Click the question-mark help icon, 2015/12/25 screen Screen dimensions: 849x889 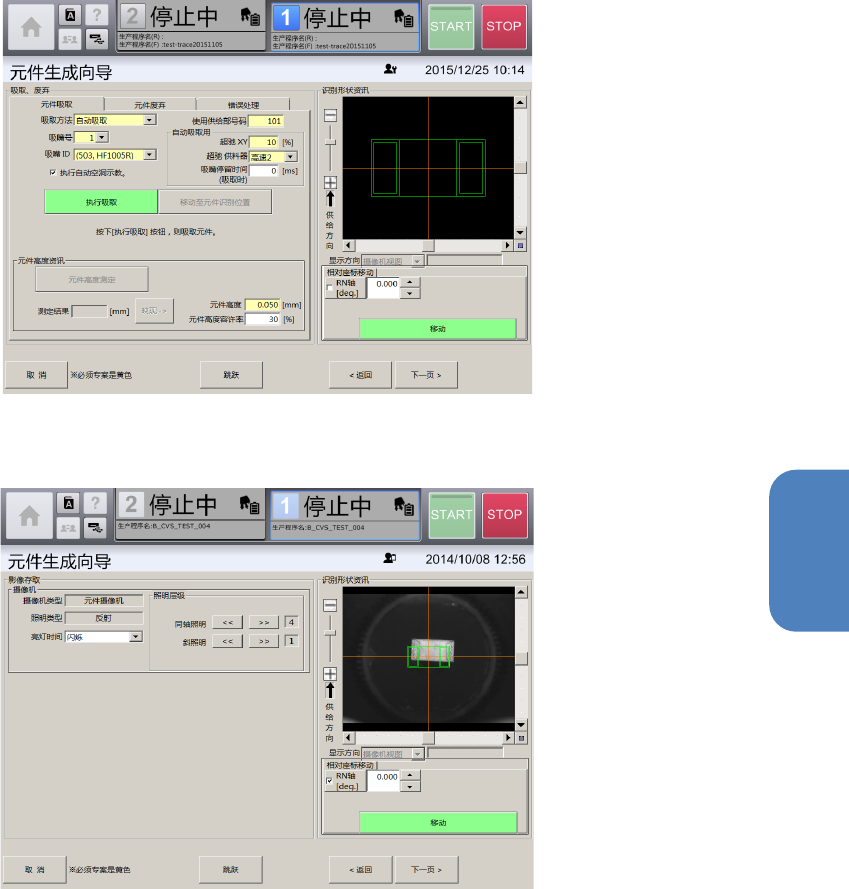pyautogui.click(x=97, y=15)
